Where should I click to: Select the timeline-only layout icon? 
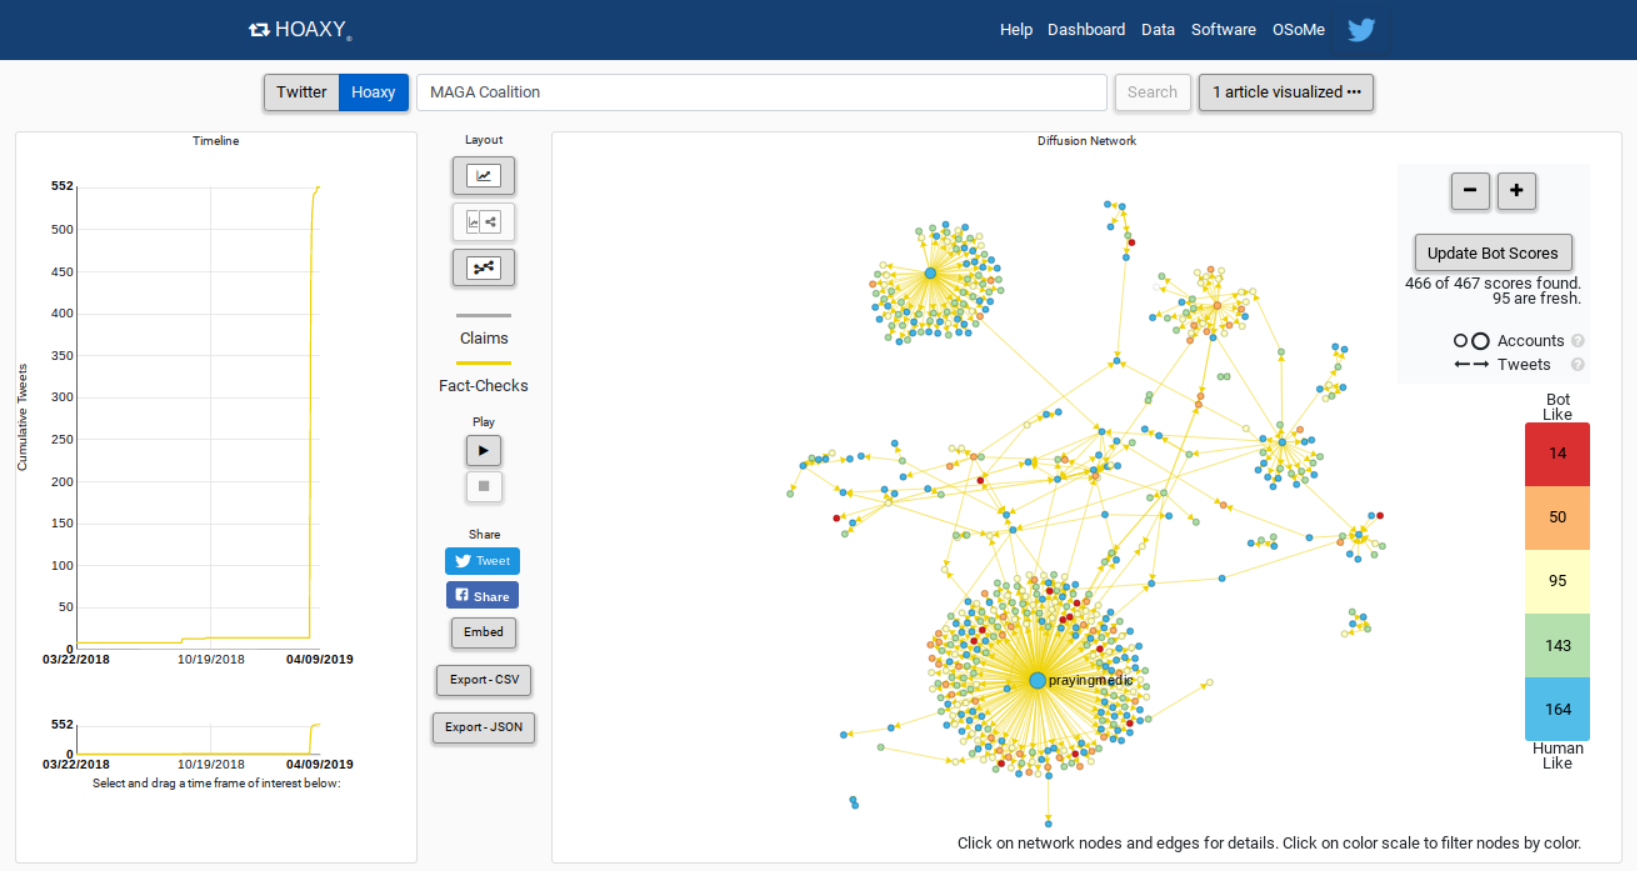click(x=483, y=176)
